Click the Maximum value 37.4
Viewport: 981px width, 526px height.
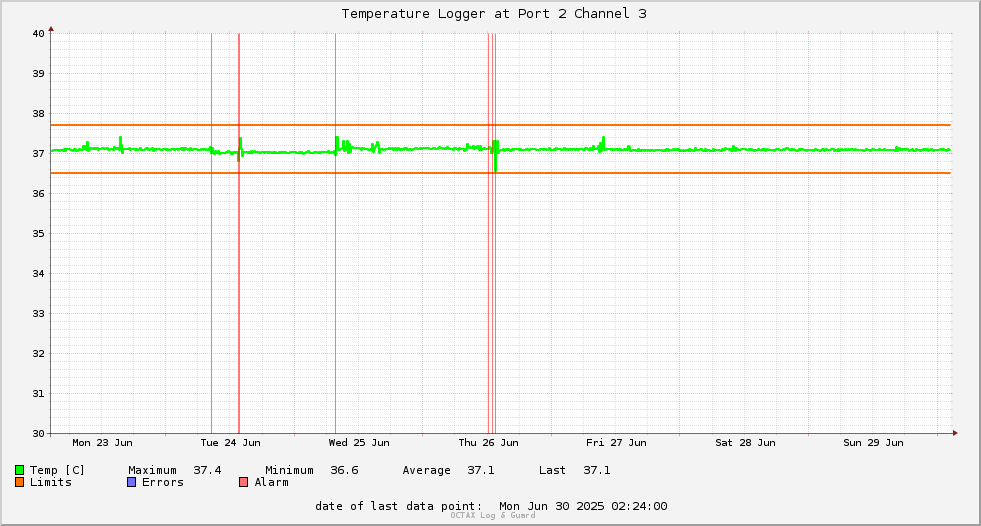click(x=207, y=470)
